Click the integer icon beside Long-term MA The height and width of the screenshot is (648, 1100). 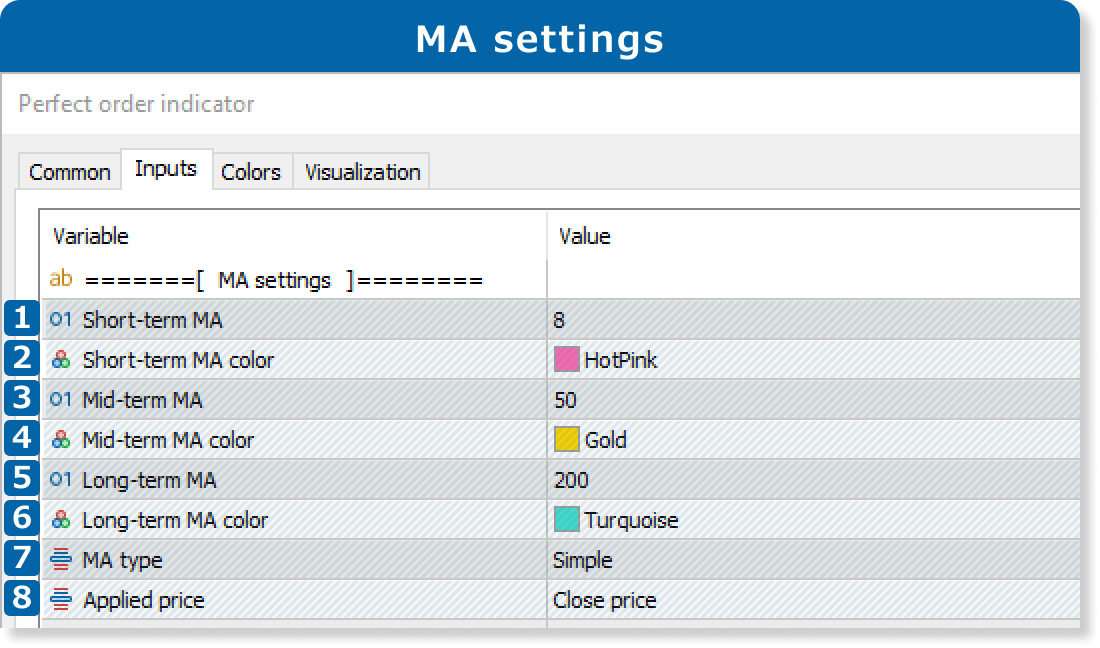(x=61, y=480)
